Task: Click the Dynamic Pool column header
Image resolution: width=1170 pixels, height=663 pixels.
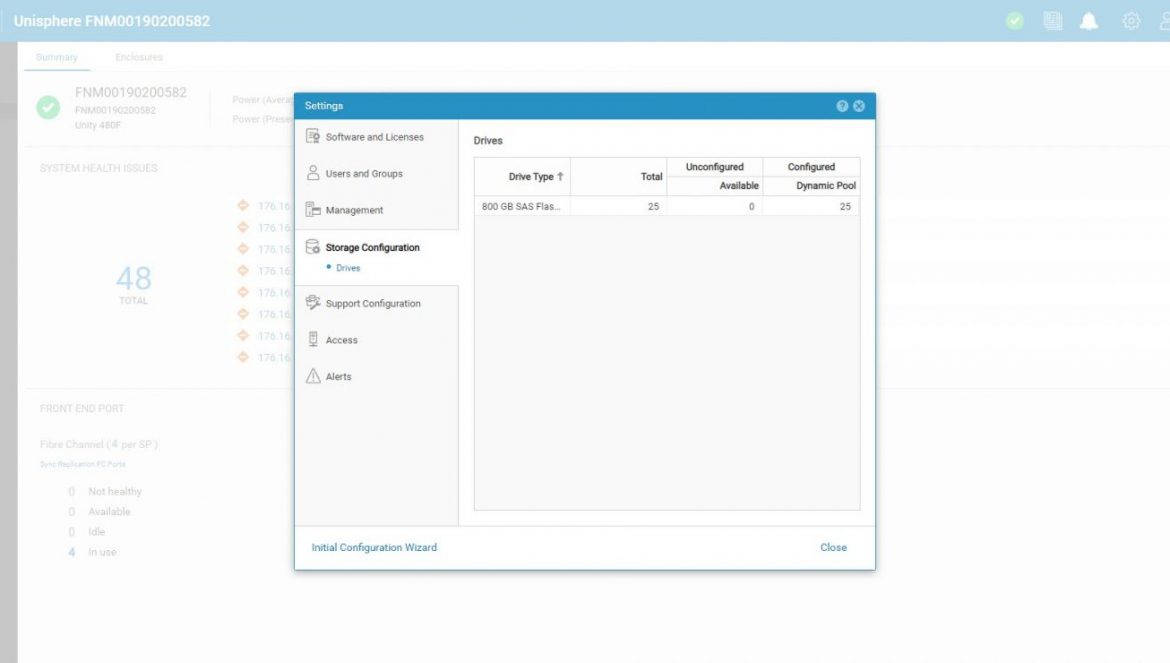Action: [811, 186]
